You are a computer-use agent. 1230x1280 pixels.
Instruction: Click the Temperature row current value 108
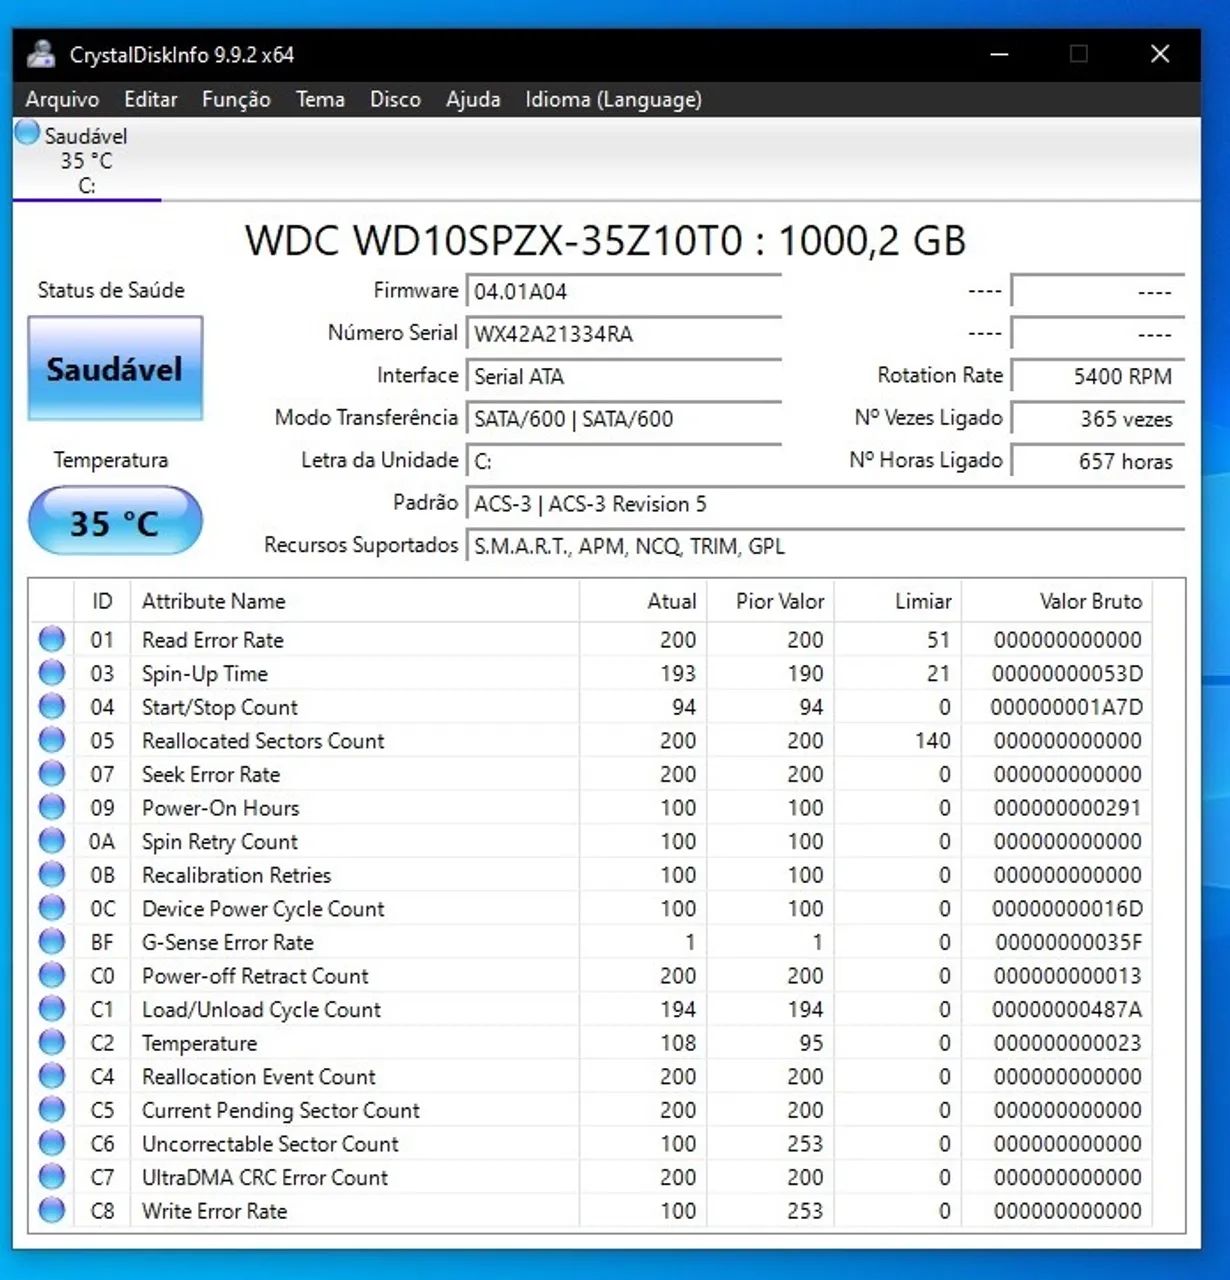coord(678,1043)
